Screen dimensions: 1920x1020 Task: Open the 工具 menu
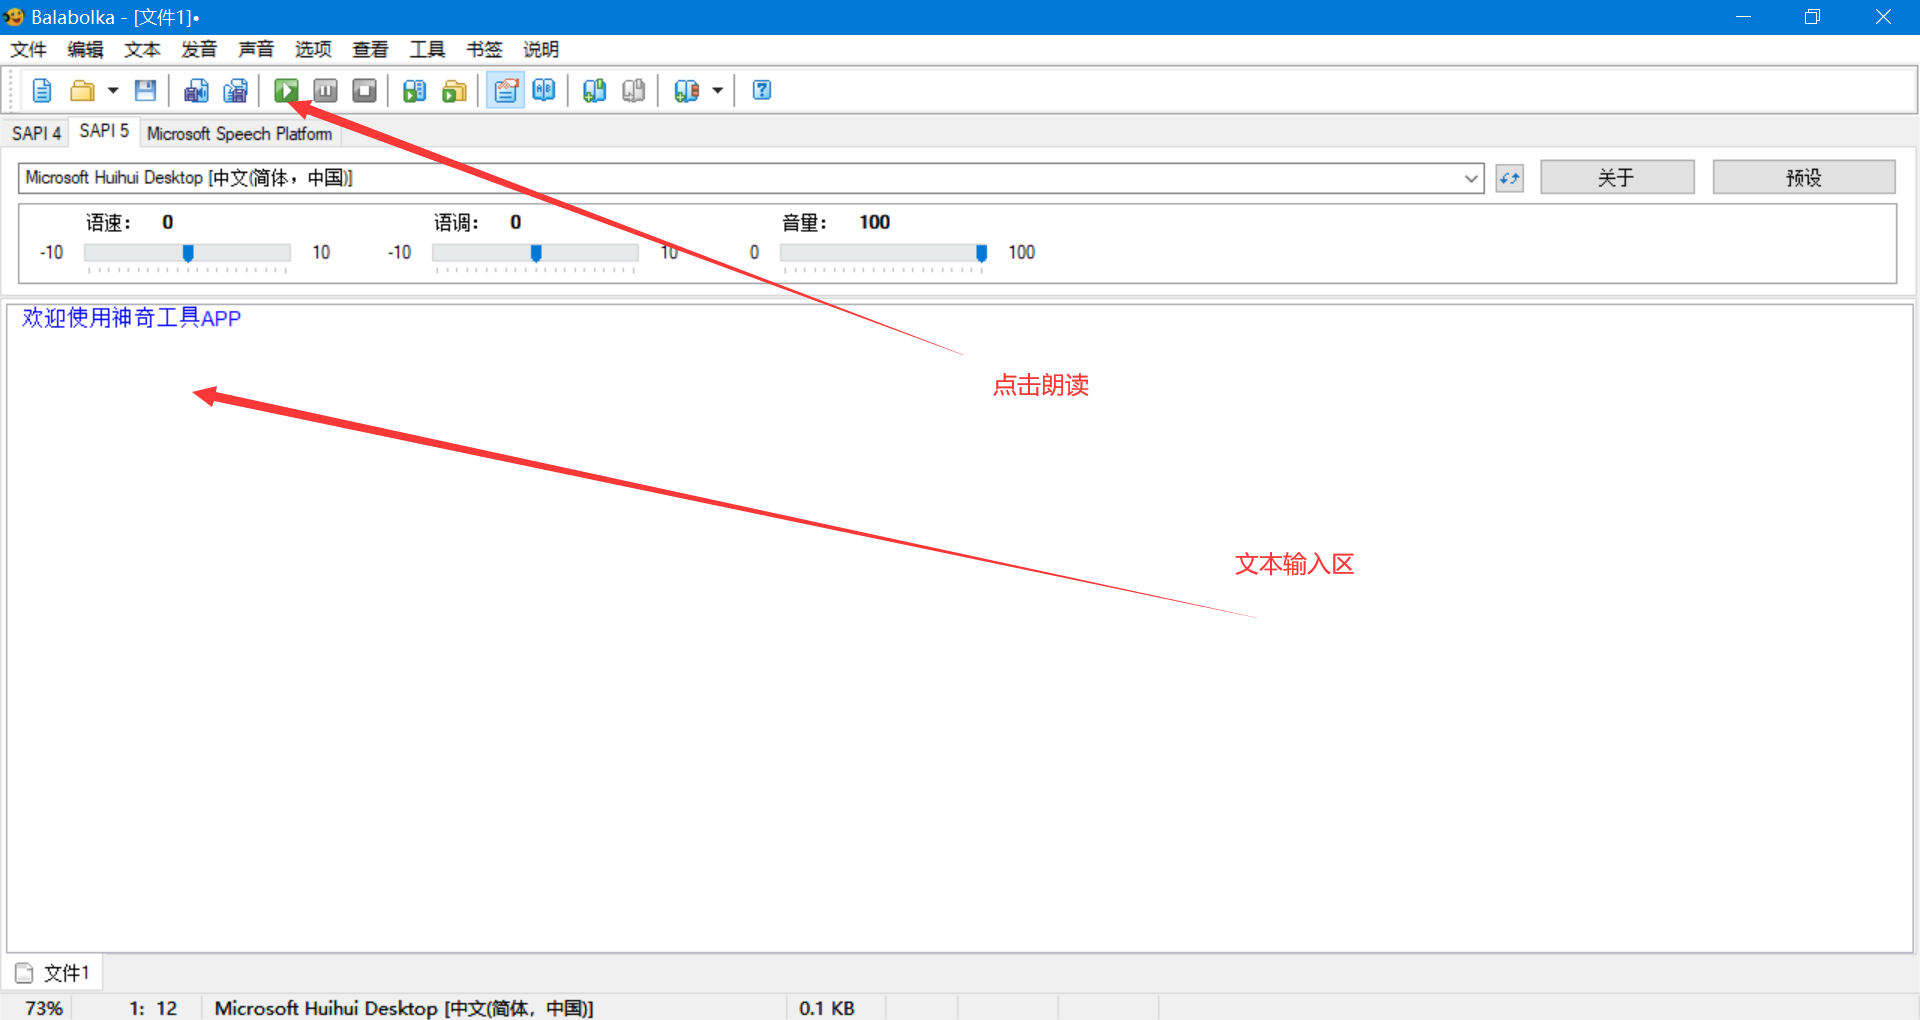pyautogui.click(x=428, y=50)
